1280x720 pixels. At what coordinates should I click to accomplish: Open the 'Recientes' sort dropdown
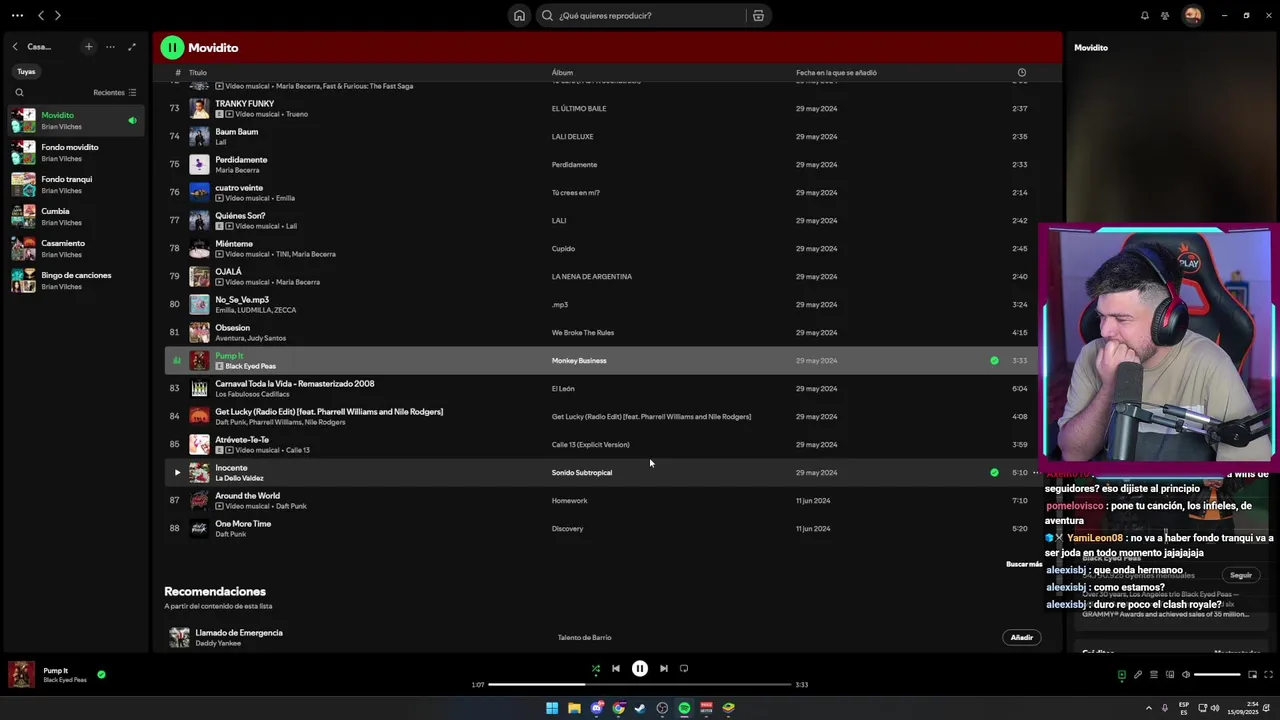[114, 93]
